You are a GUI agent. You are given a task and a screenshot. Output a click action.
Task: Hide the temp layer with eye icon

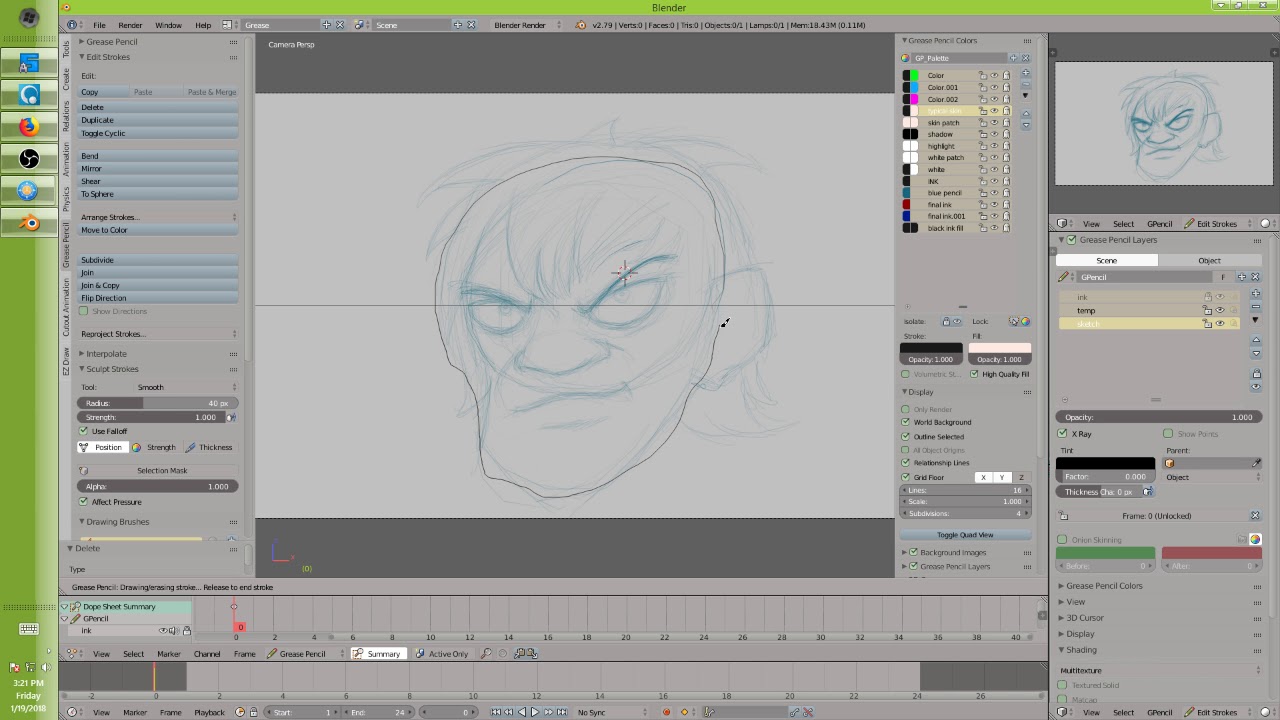(1219, 310)
